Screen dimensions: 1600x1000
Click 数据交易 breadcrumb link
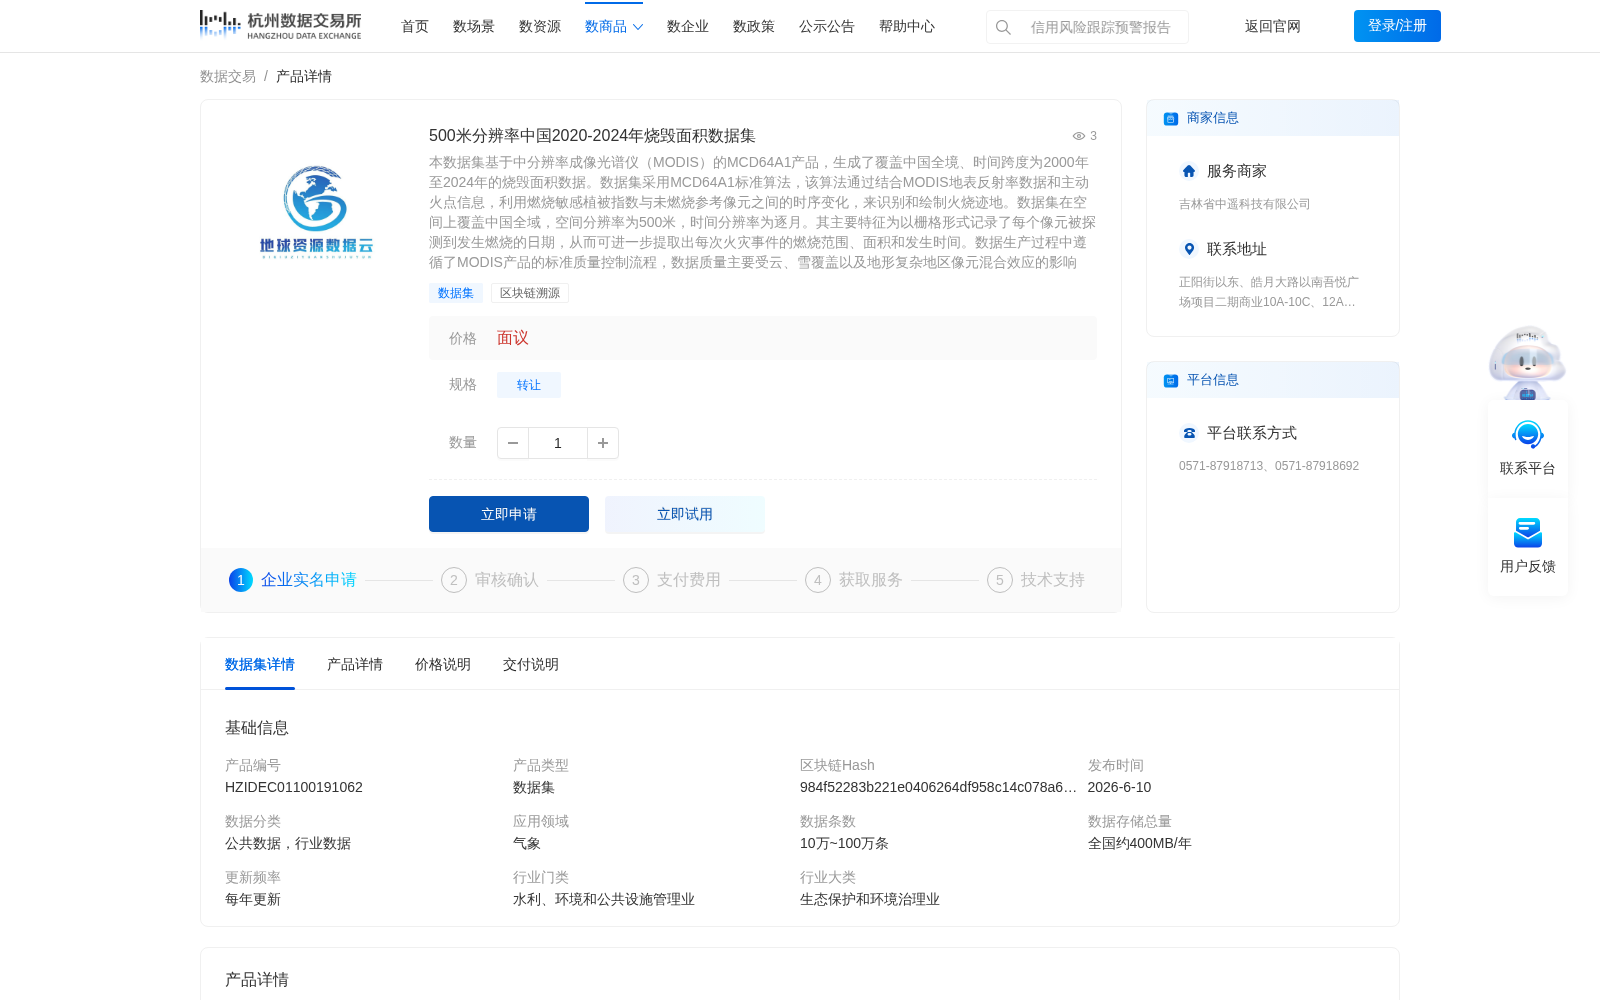click(x=228, y=76)
